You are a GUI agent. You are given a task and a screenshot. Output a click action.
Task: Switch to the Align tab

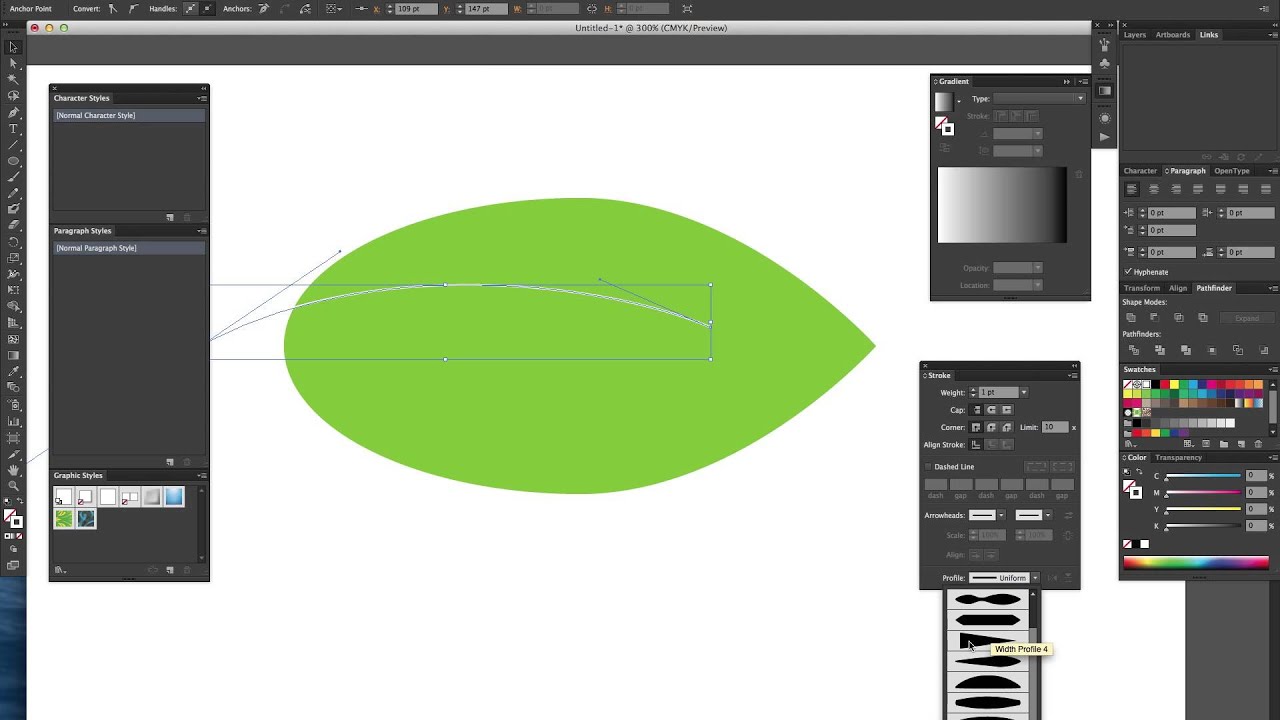[x=1178, y=288]
